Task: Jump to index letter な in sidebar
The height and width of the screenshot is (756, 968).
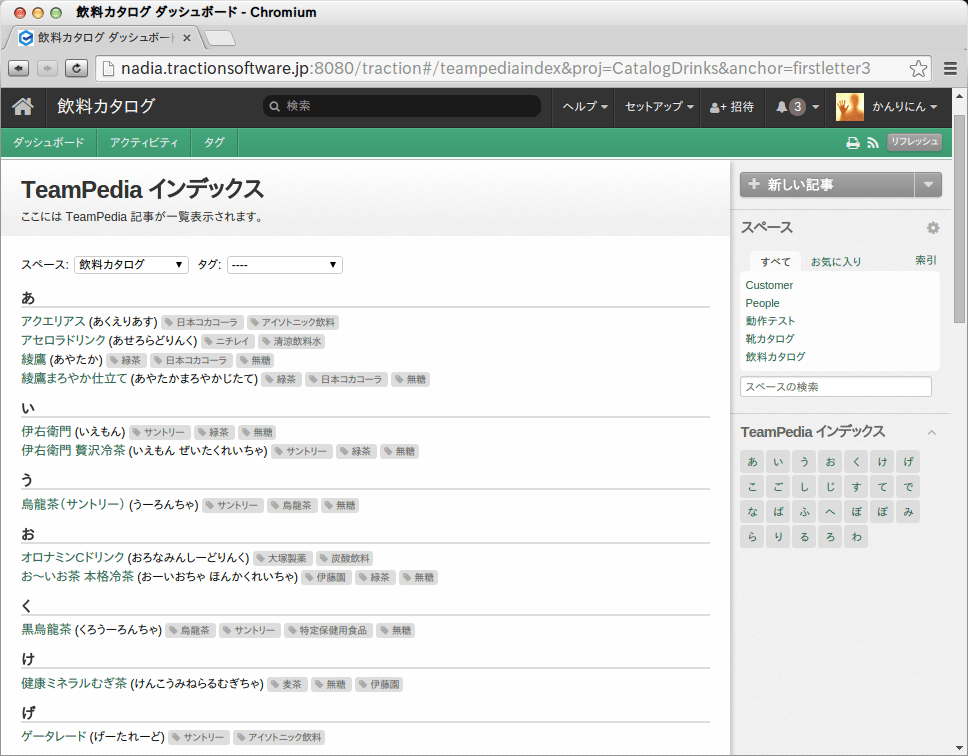Action: click(752, 512)
